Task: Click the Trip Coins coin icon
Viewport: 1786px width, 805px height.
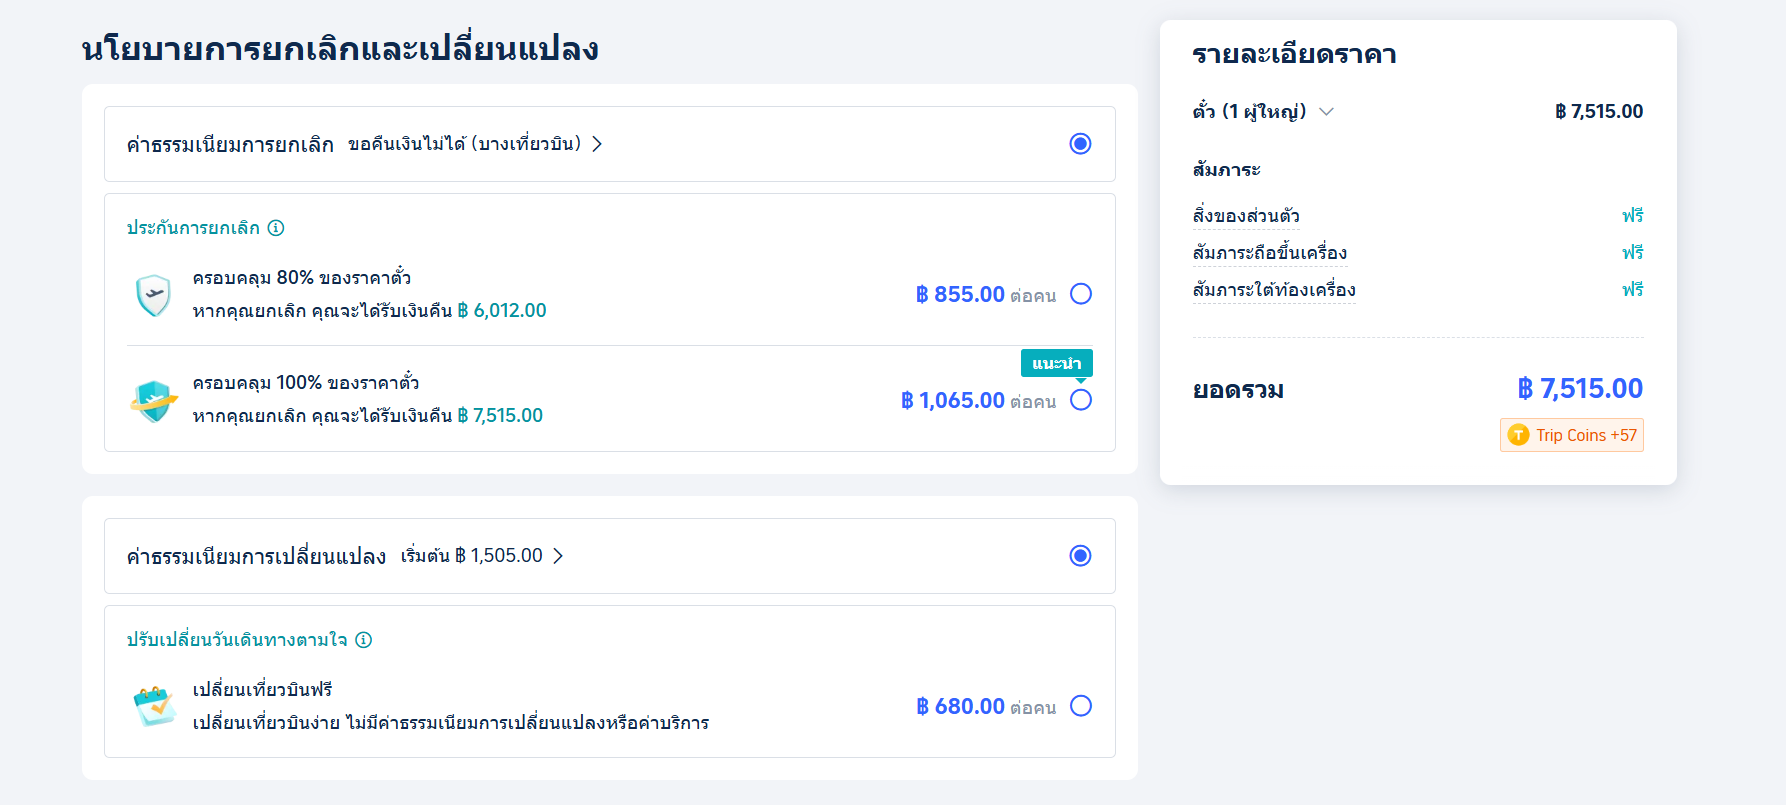Action: click(1518, 435)
